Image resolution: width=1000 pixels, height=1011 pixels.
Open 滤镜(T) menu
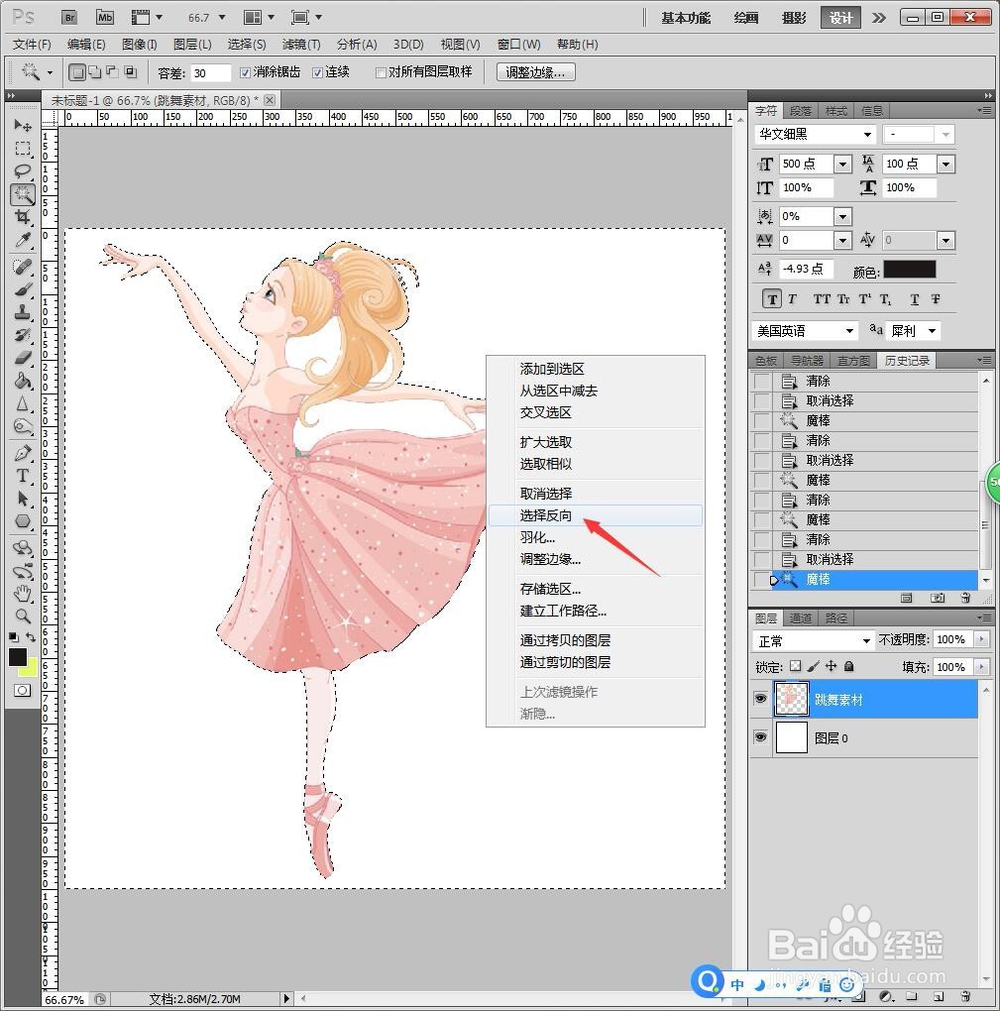coord(301,44)
